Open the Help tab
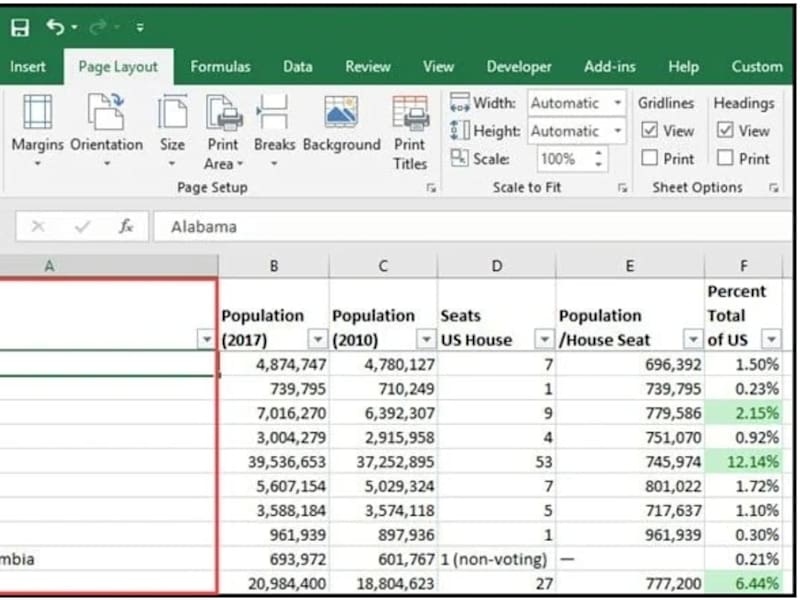800x600 pixels. coord(684,67)
